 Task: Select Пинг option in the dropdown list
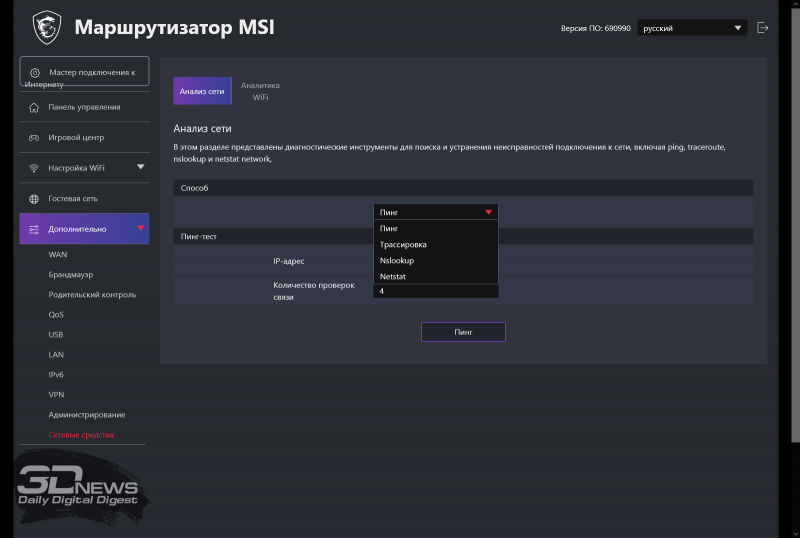[x=436, y=228]
